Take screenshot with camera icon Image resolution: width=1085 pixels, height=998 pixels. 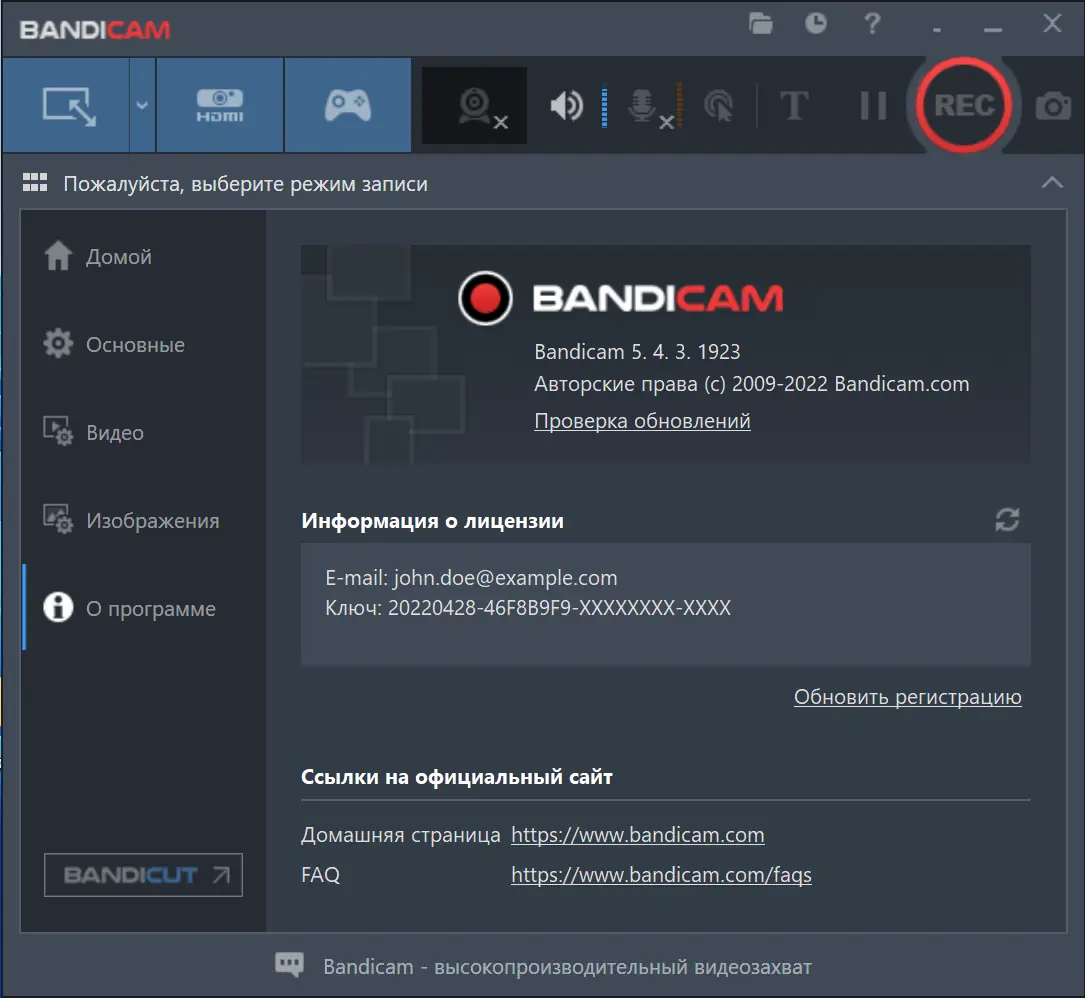[1053, 106]
